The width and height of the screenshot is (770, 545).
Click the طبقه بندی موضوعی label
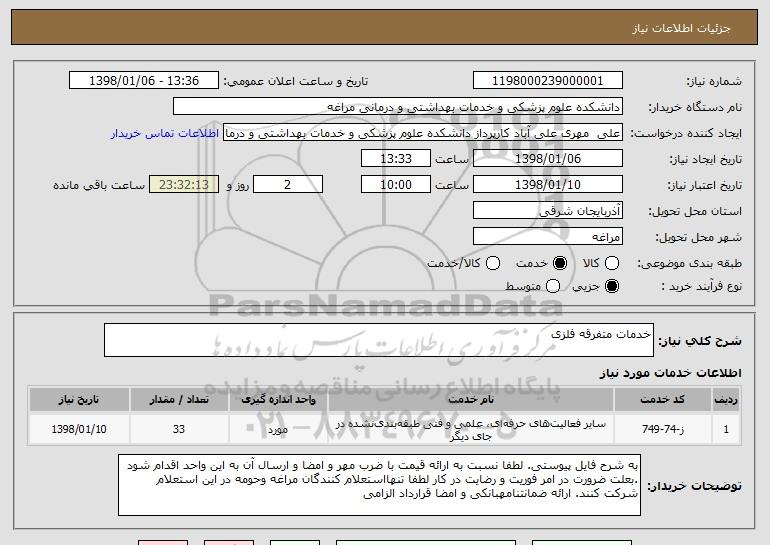(689, 264)
